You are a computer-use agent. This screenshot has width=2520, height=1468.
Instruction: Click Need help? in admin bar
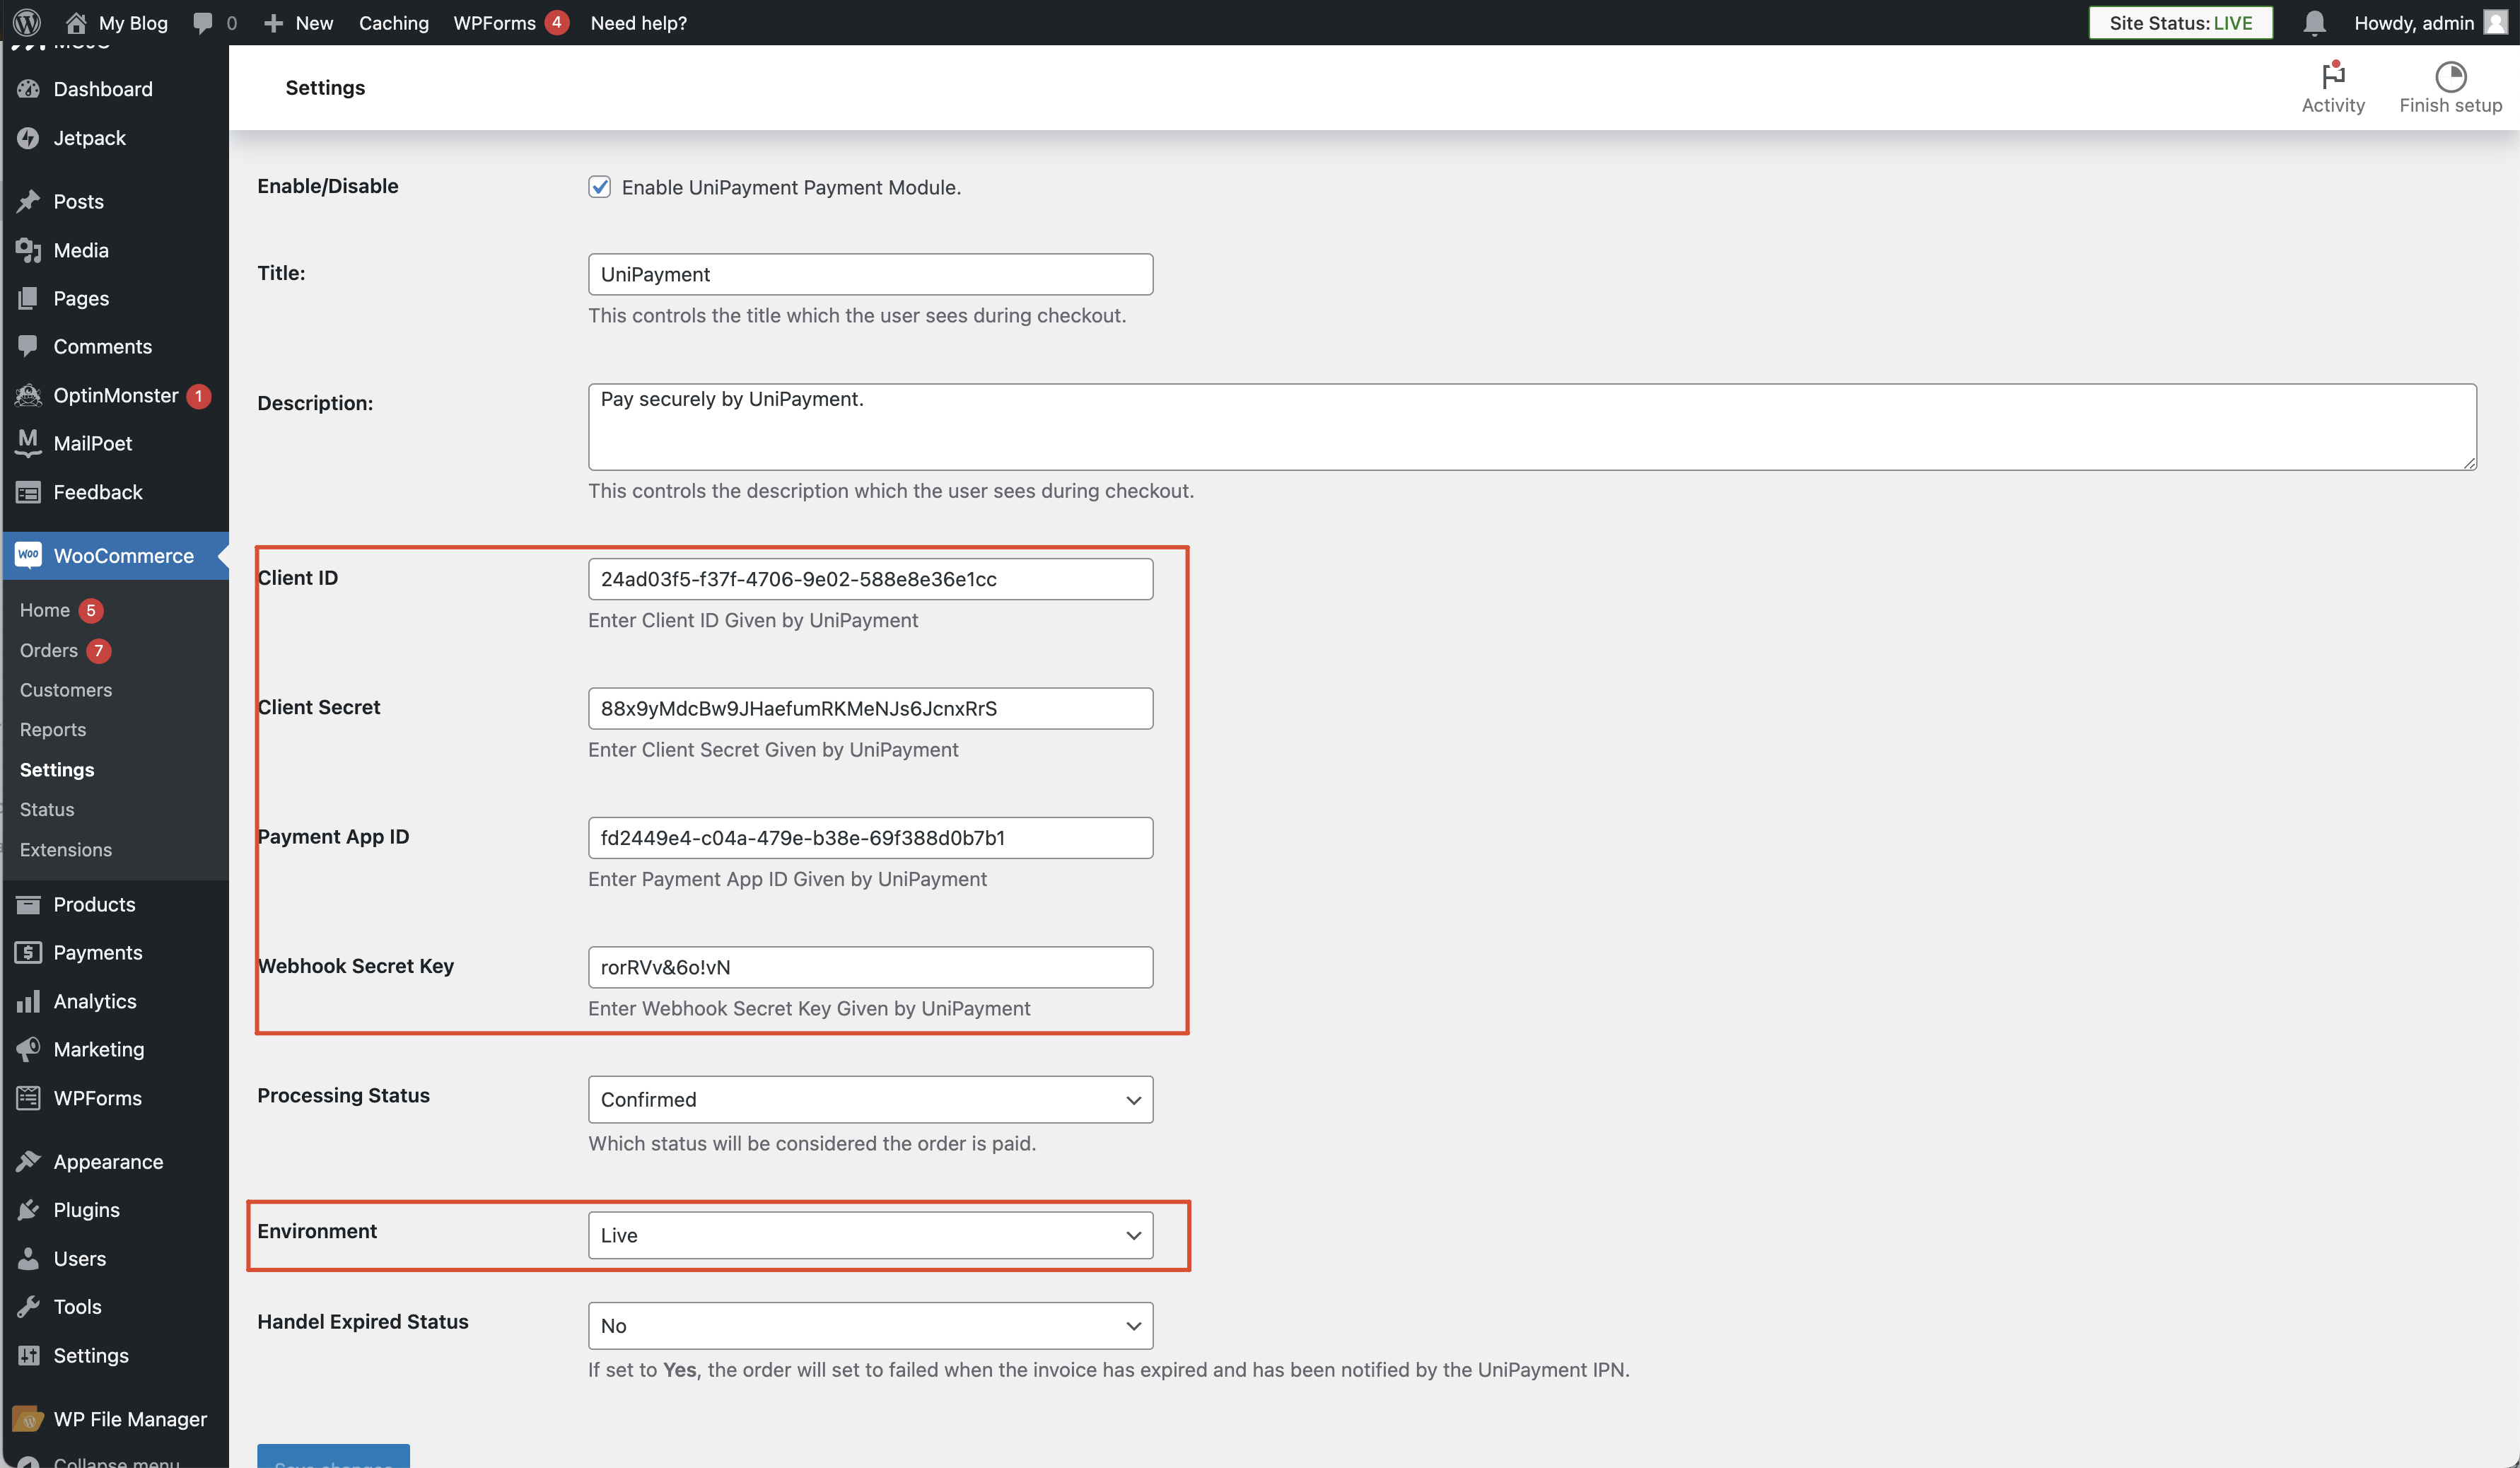(638, 22)
